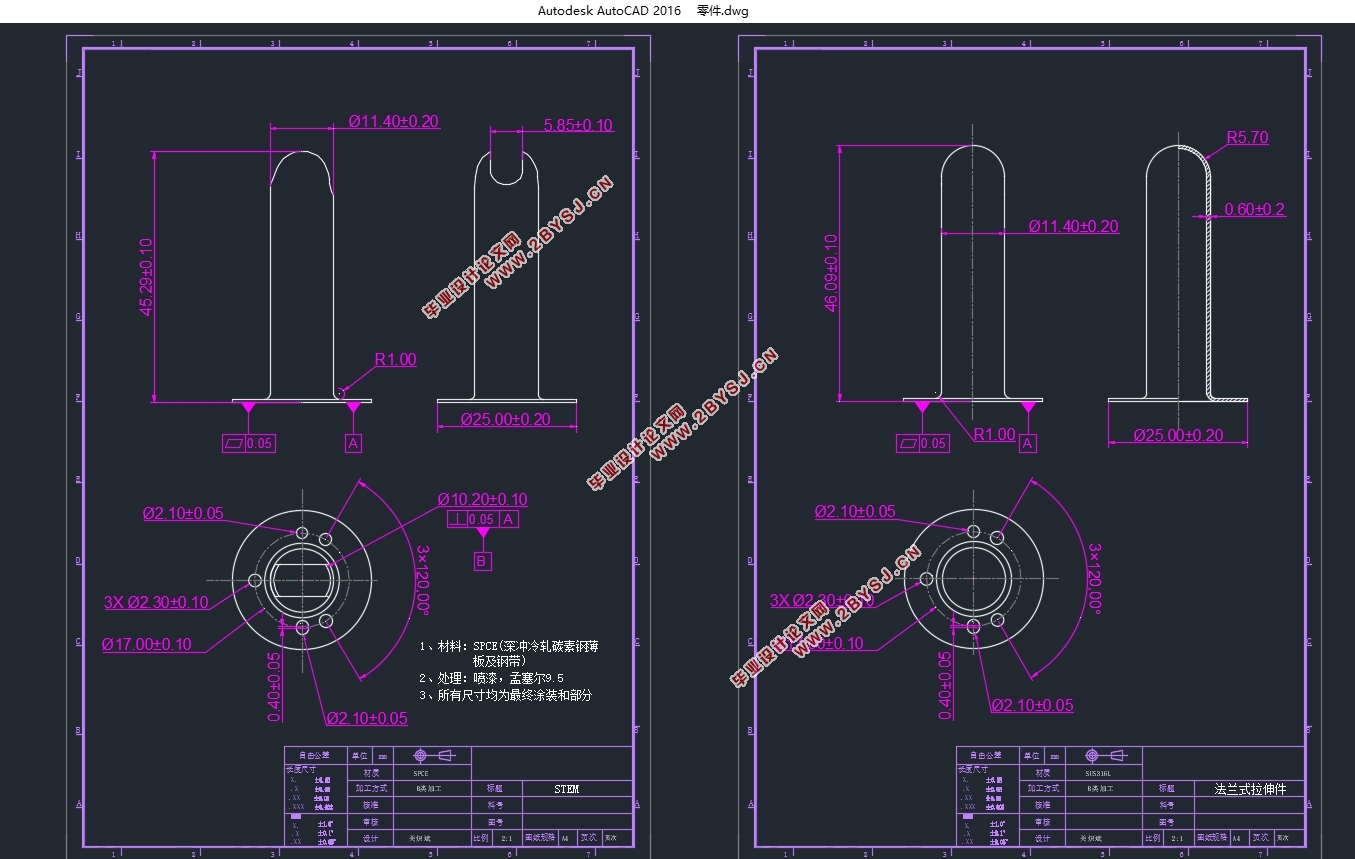1355x859 pixels.
Task: Select the 2:1 scale cell on STEM sheet
Action: 506,838
